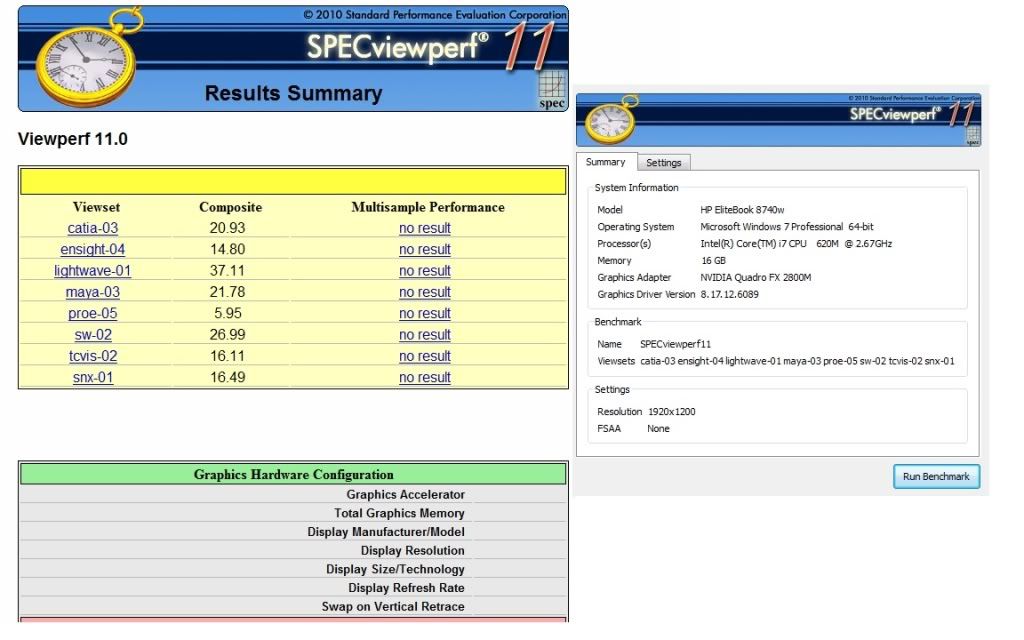Click the Display Size/Technology row label
1024x640 pixels.
(x=395, y=569)
